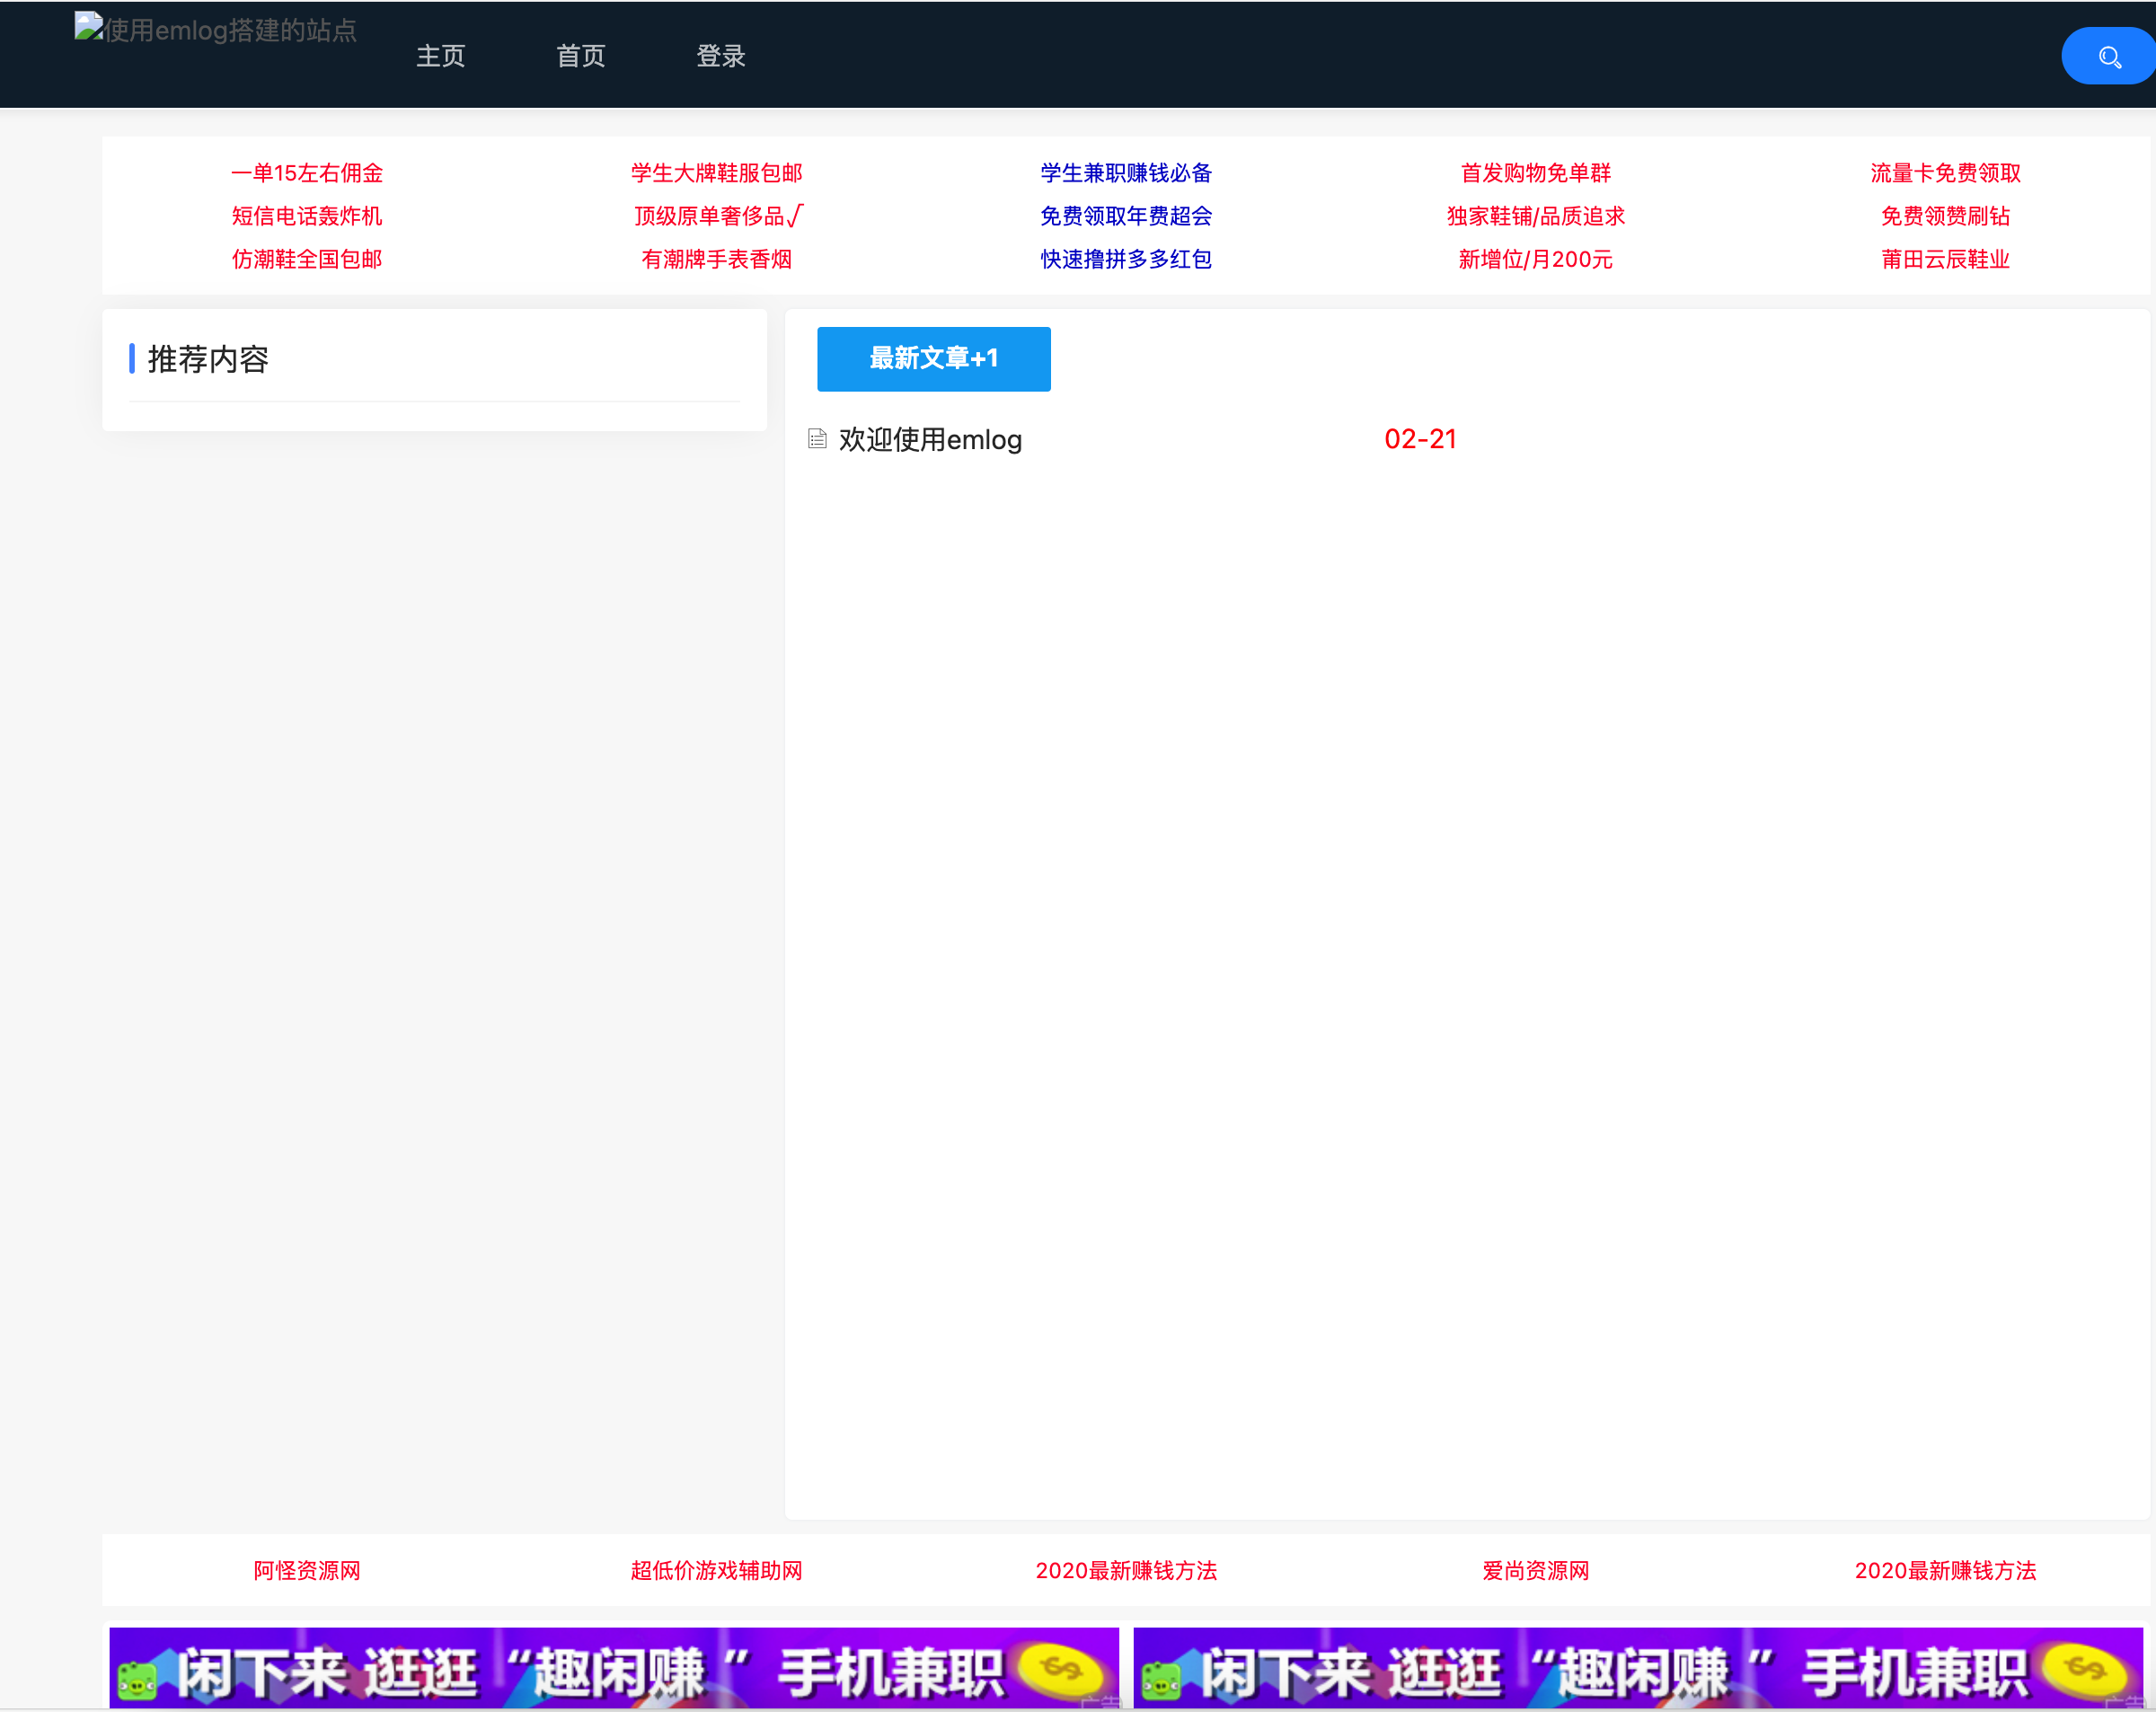The width and height of the screenshot is (2156, 1712).
Task: Open the 阿怪资源网 footer link
Action: click(x=307, y=1570)
